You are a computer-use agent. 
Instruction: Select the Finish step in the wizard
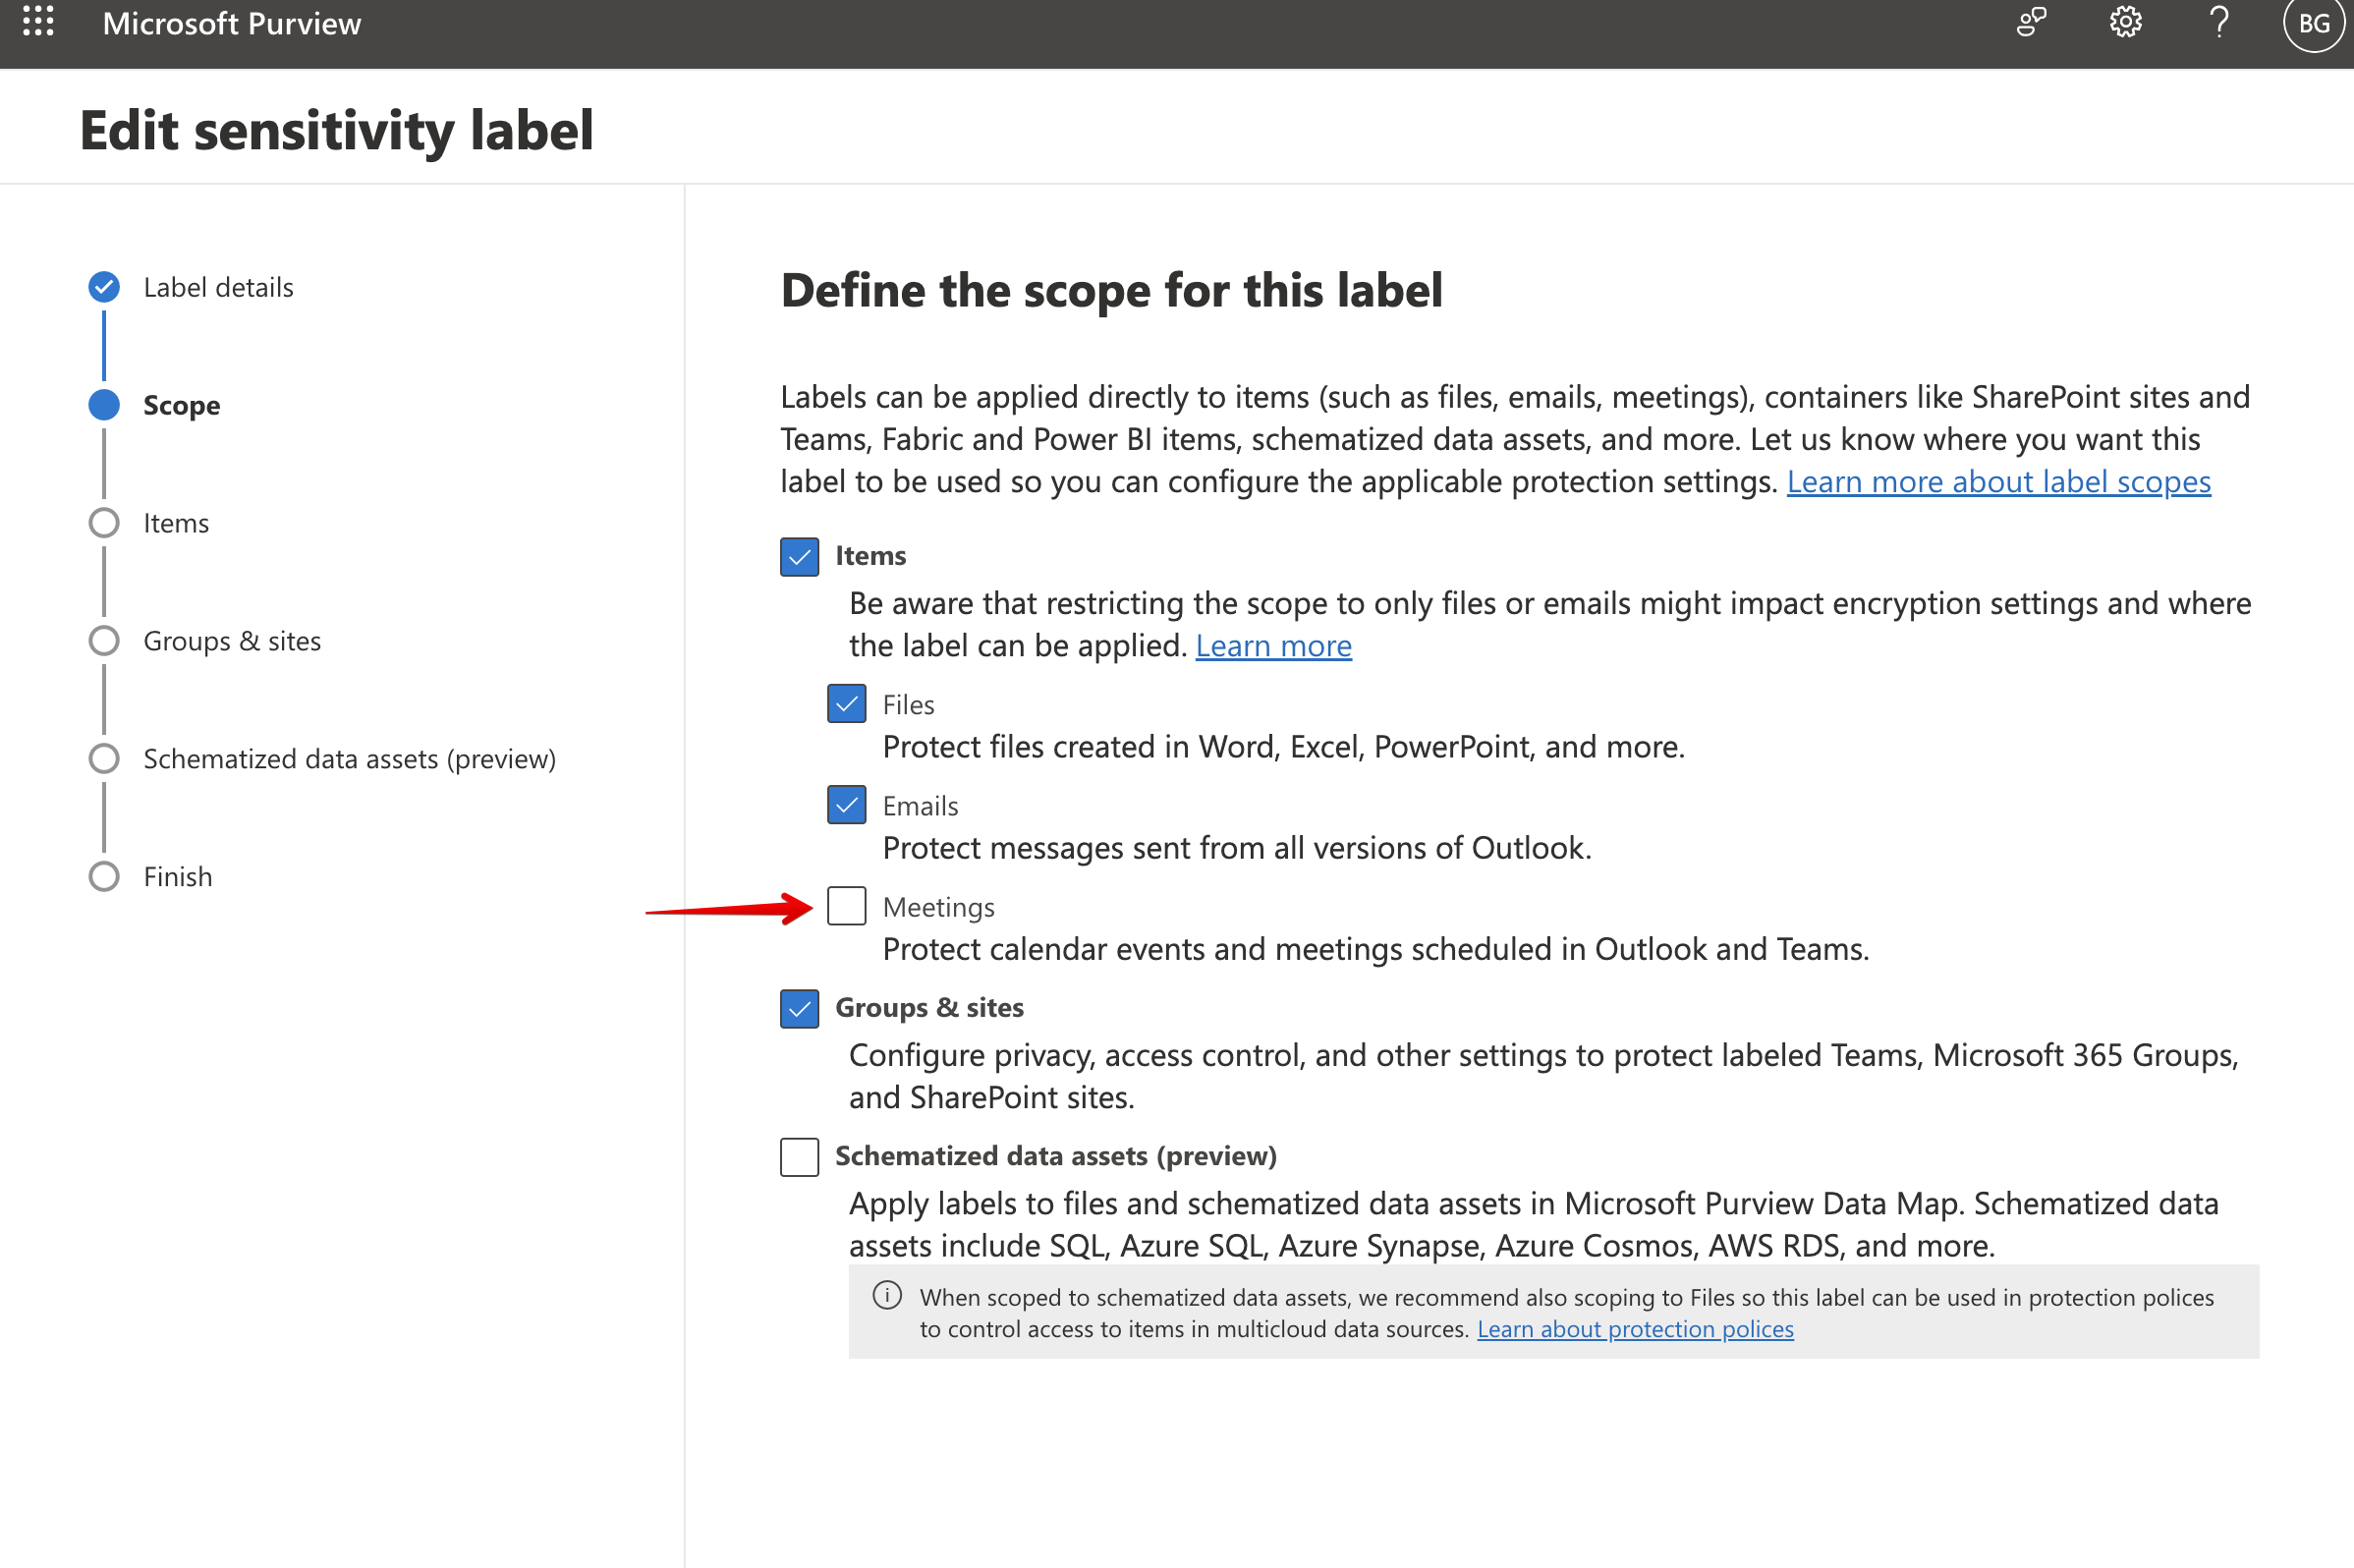point(177,876)
